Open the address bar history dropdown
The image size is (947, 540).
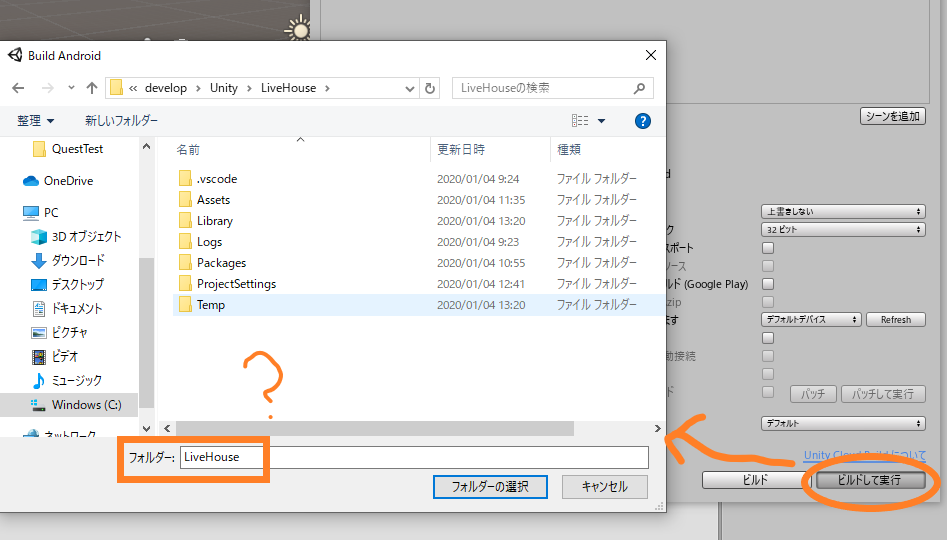[x=409, y=88]
